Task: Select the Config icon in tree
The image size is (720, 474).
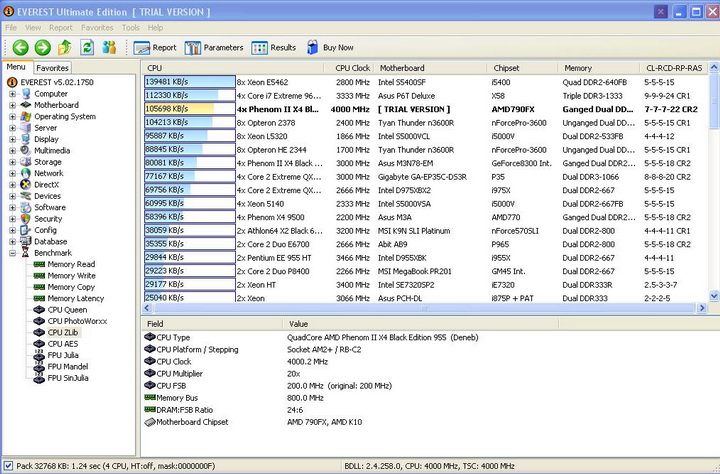Action: (x=26, y=230)
